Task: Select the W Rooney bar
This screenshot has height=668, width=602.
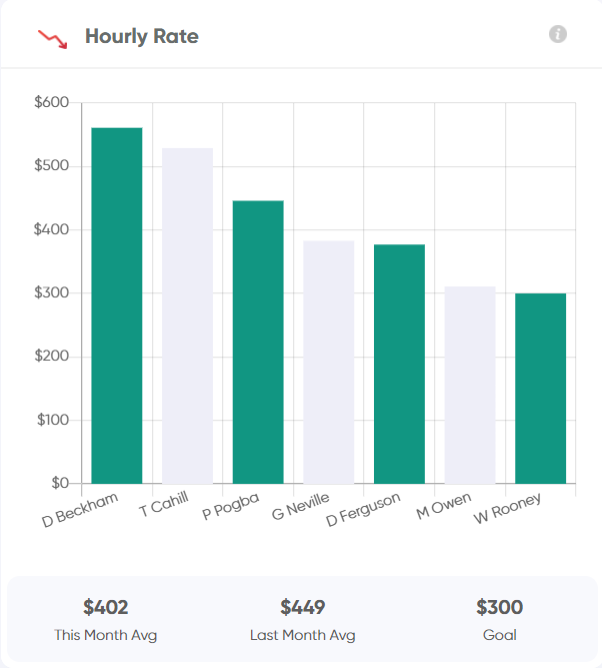Action: point(541,388)
